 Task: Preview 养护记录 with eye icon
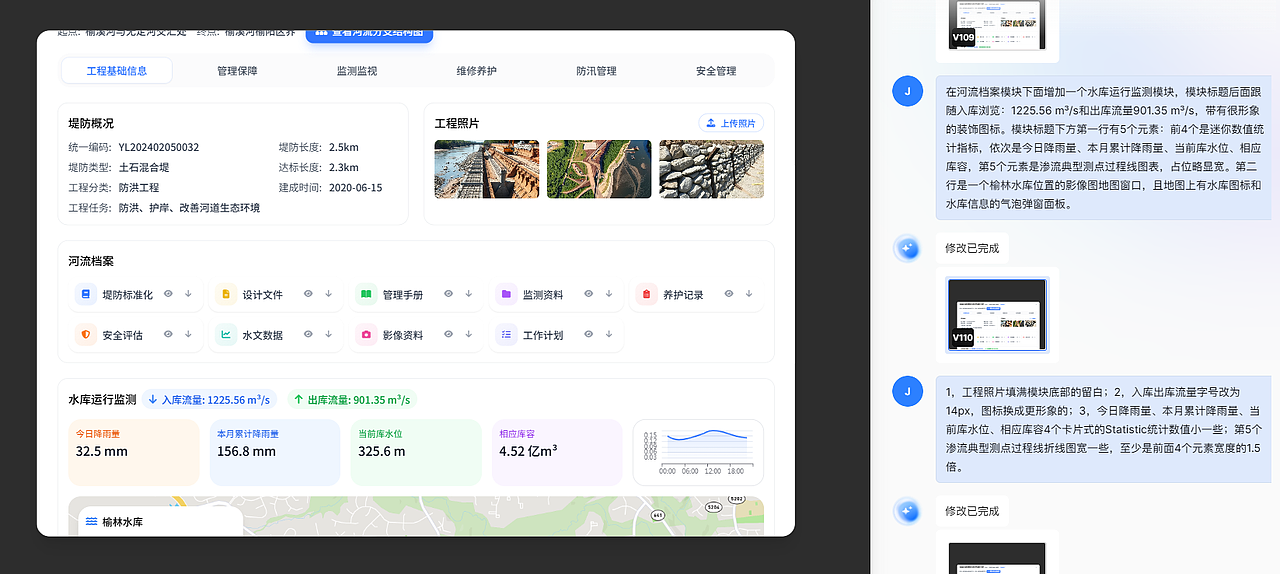coord(729,294)
